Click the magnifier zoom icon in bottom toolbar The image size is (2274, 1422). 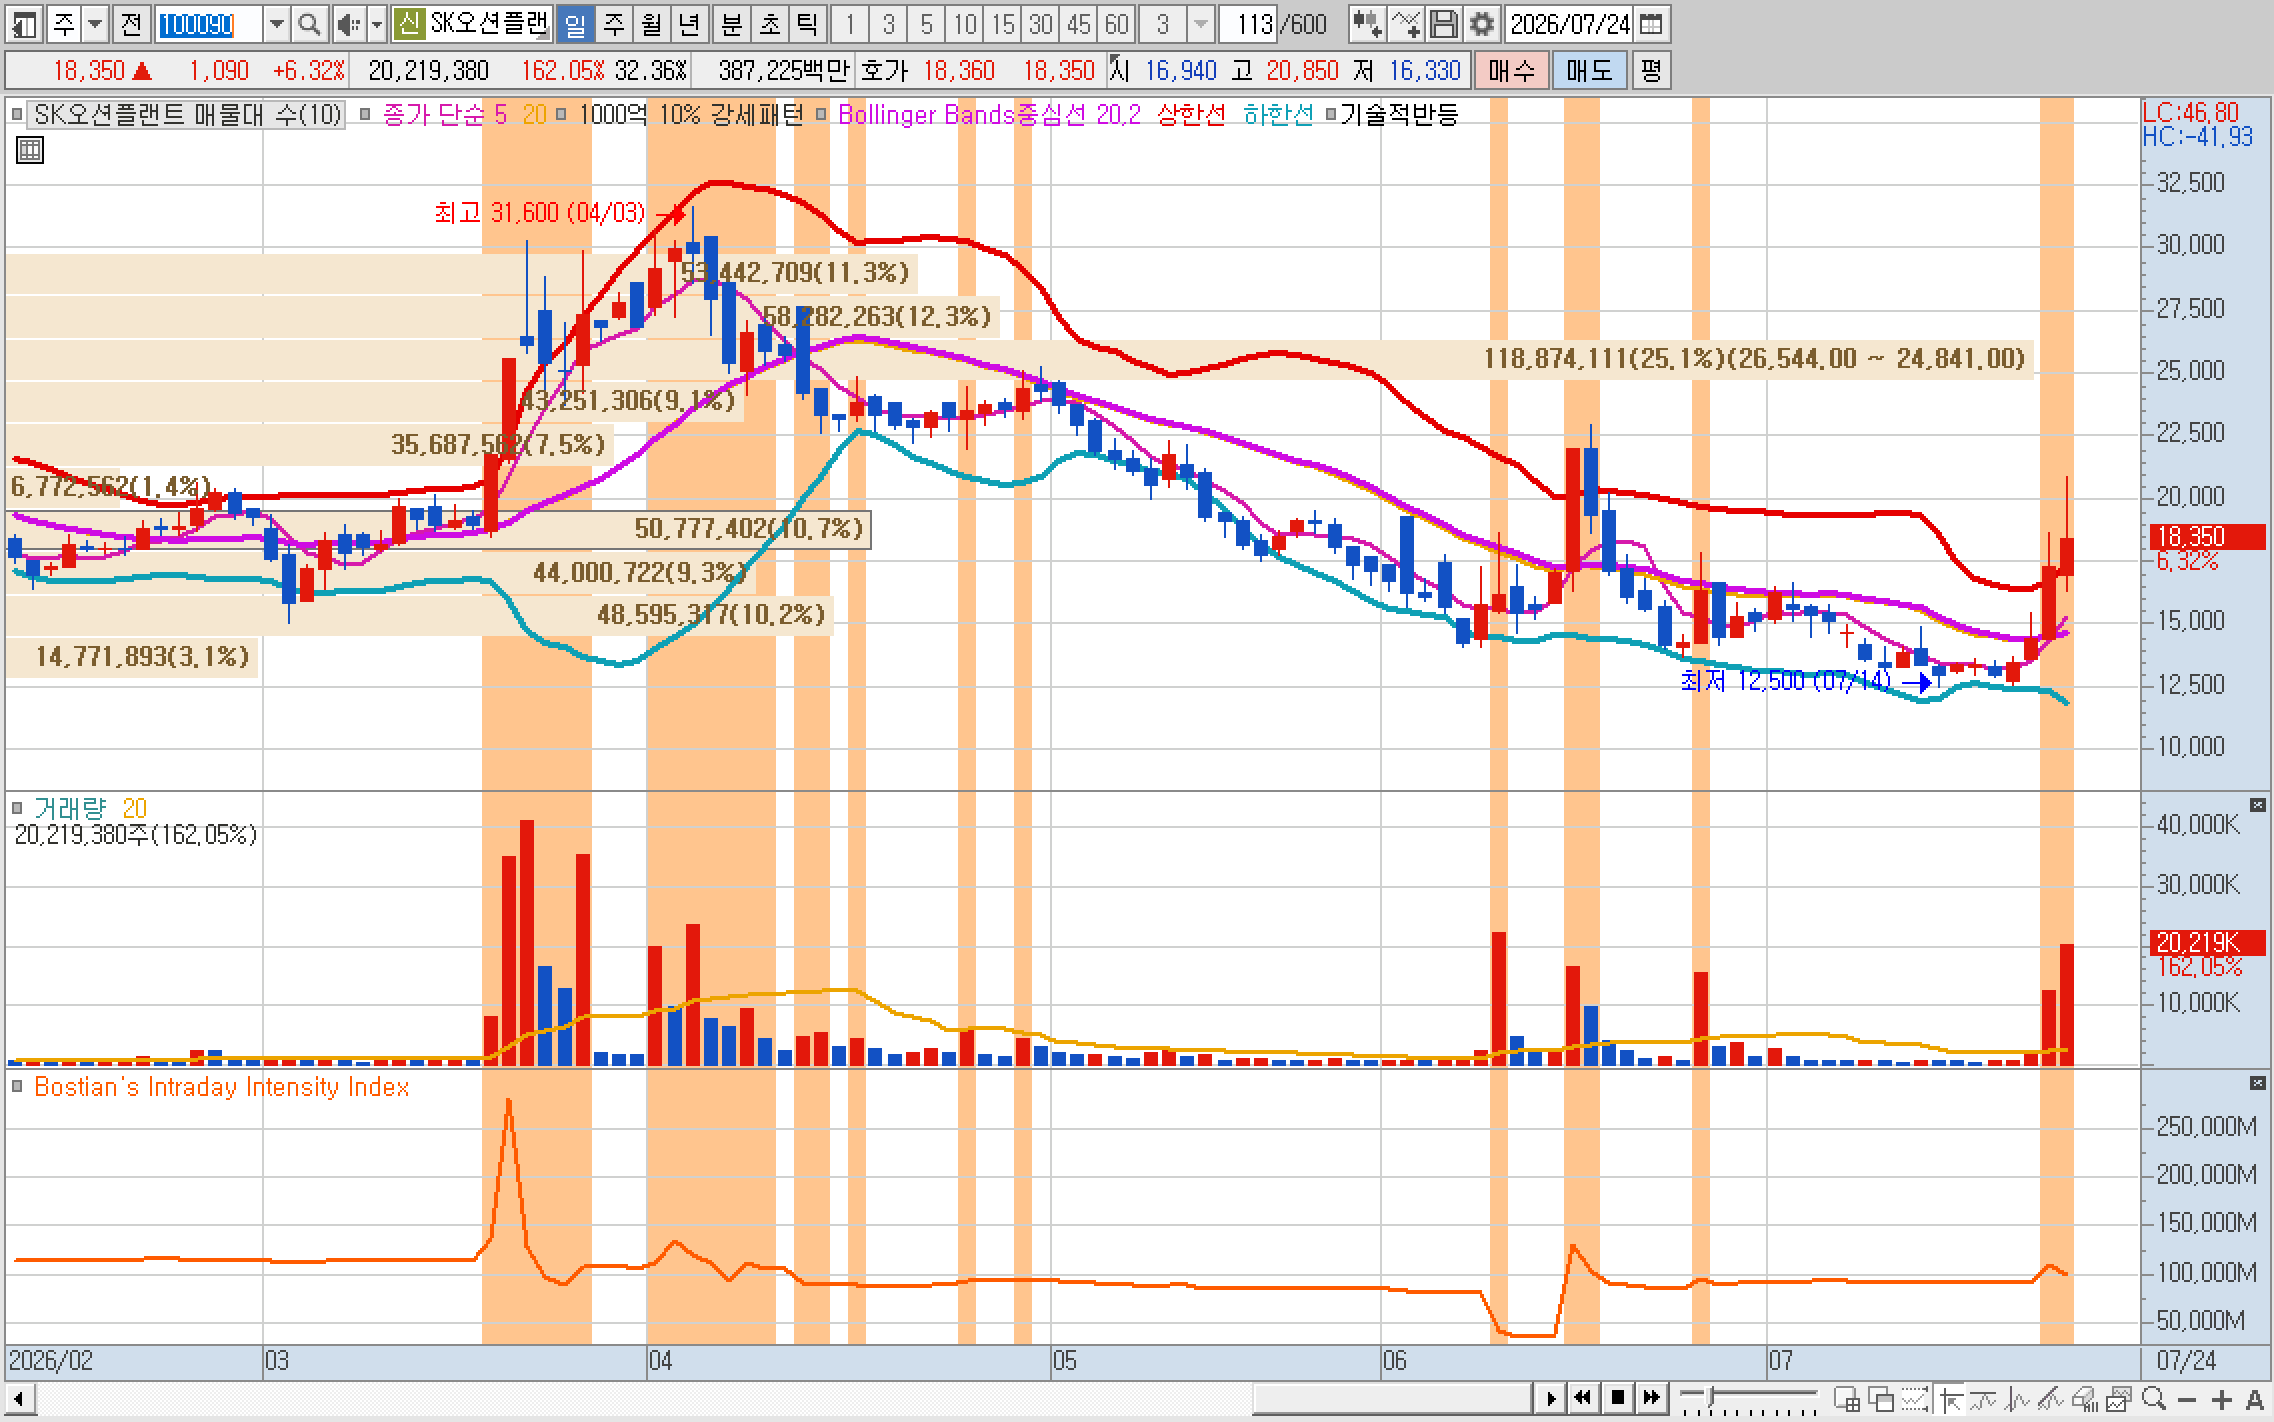tap(2153, 1398)
